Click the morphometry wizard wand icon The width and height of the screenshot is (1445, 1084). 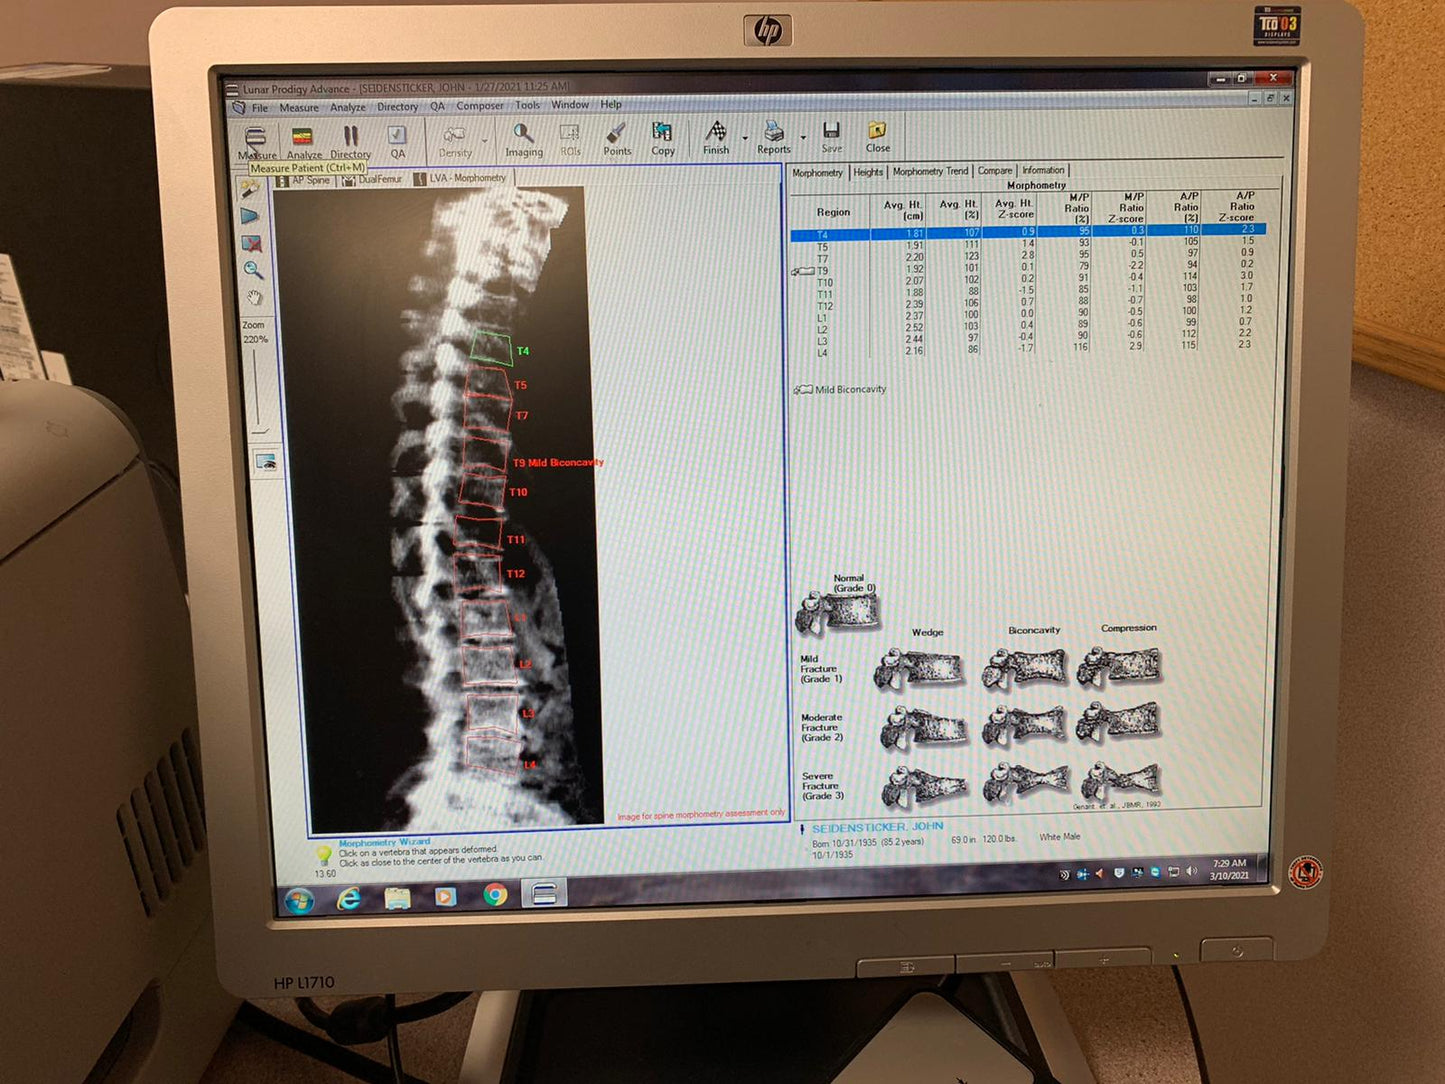pos(249,189)
